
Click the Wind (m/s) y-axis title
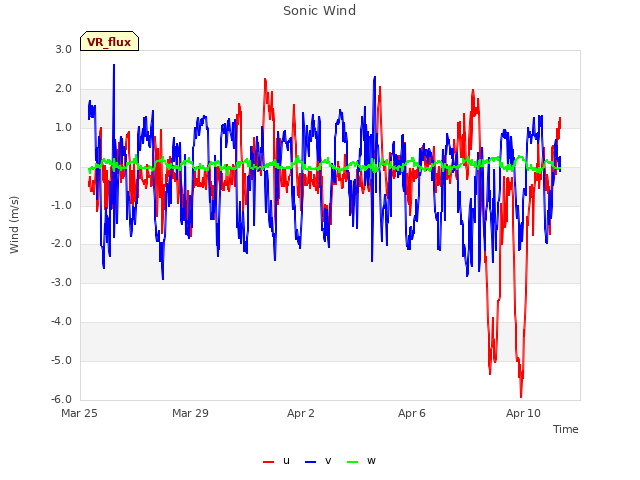click(14, 225)
